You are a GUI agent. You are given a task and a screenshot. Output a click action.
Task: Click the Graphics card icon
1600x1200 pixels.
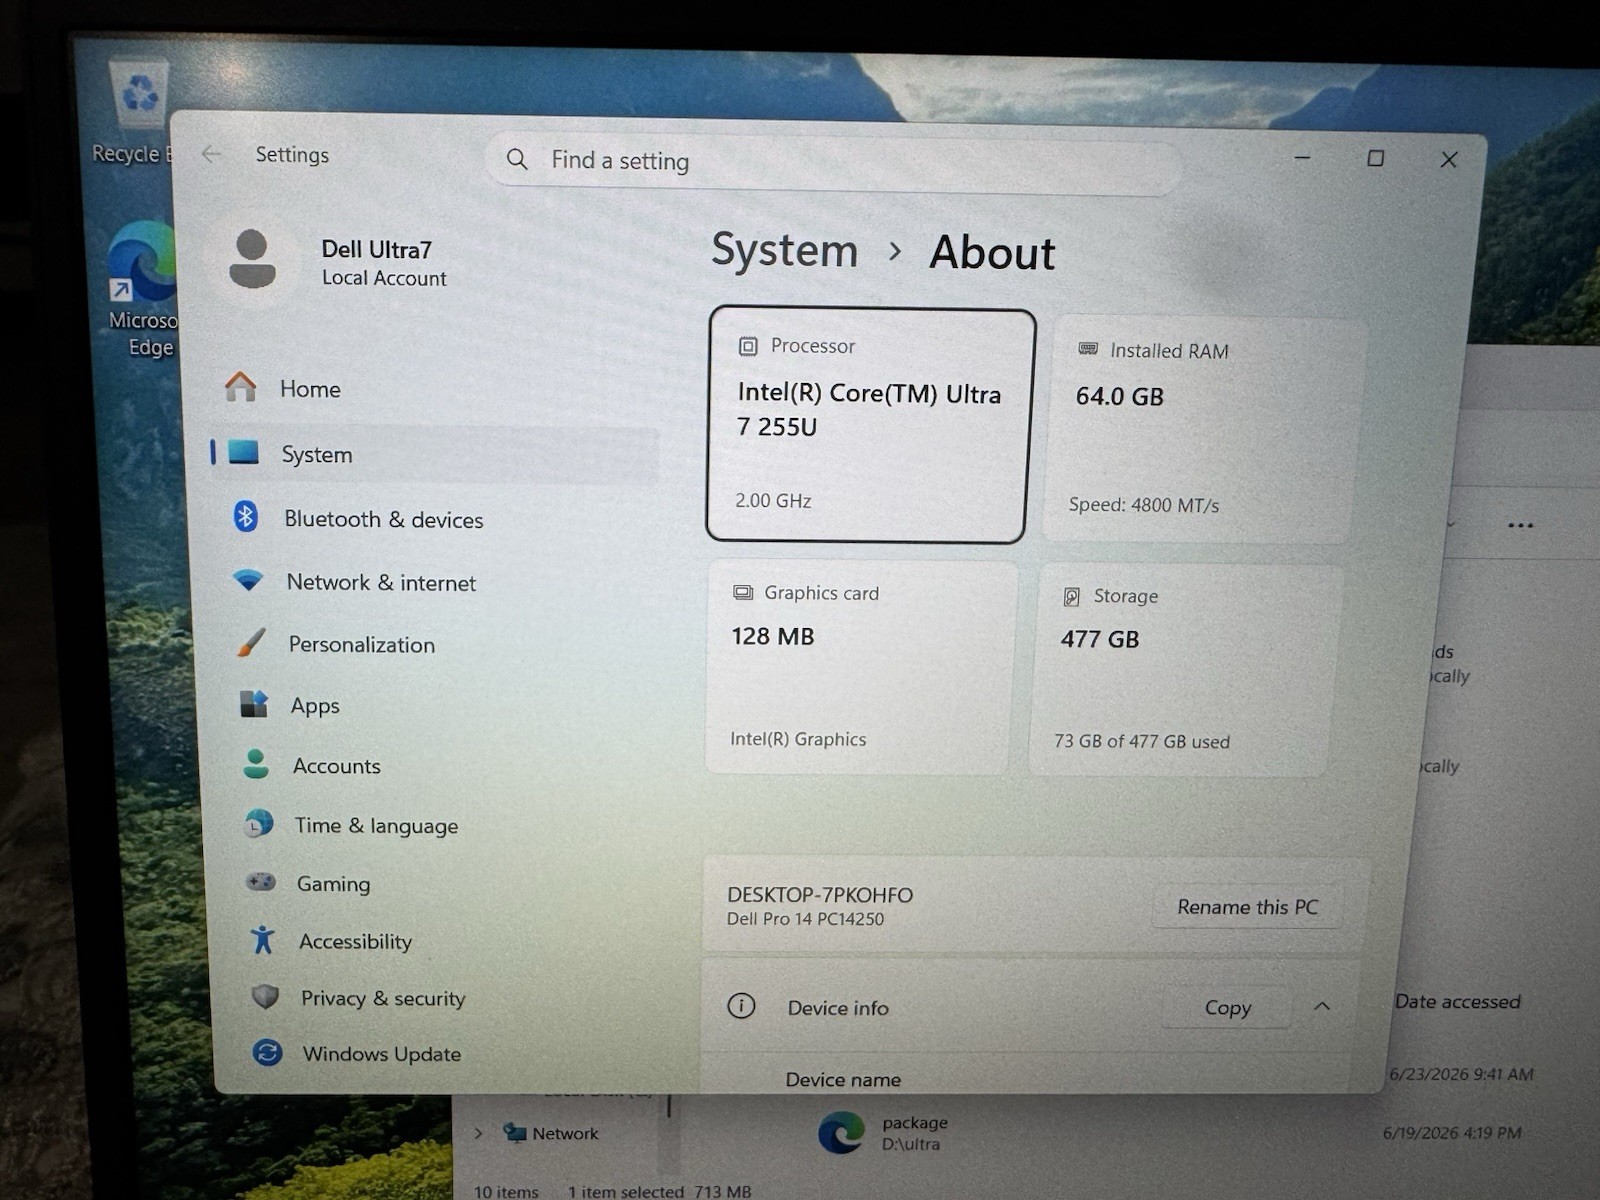pos(743,592)
